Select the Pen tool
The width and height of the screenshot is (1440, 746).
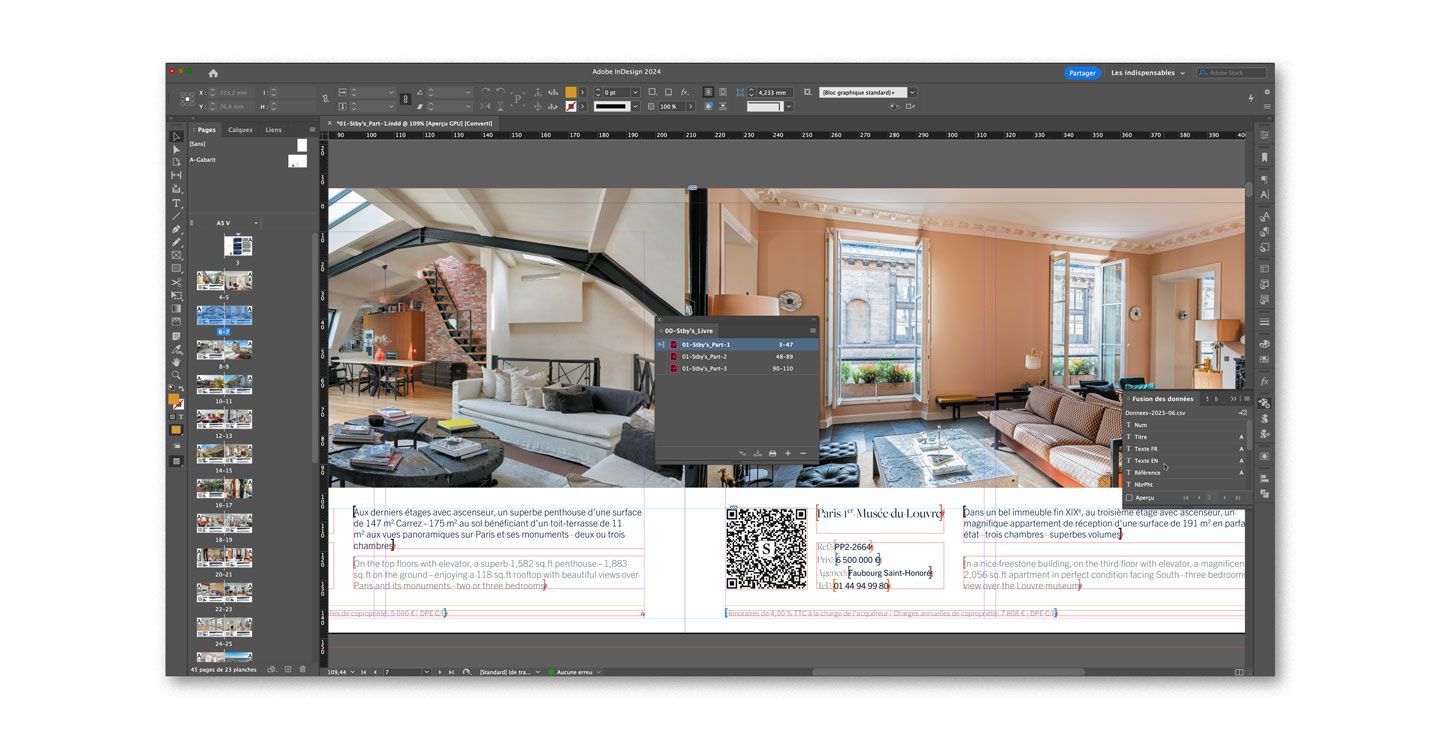pyautogui.click(x=176, y=229)
